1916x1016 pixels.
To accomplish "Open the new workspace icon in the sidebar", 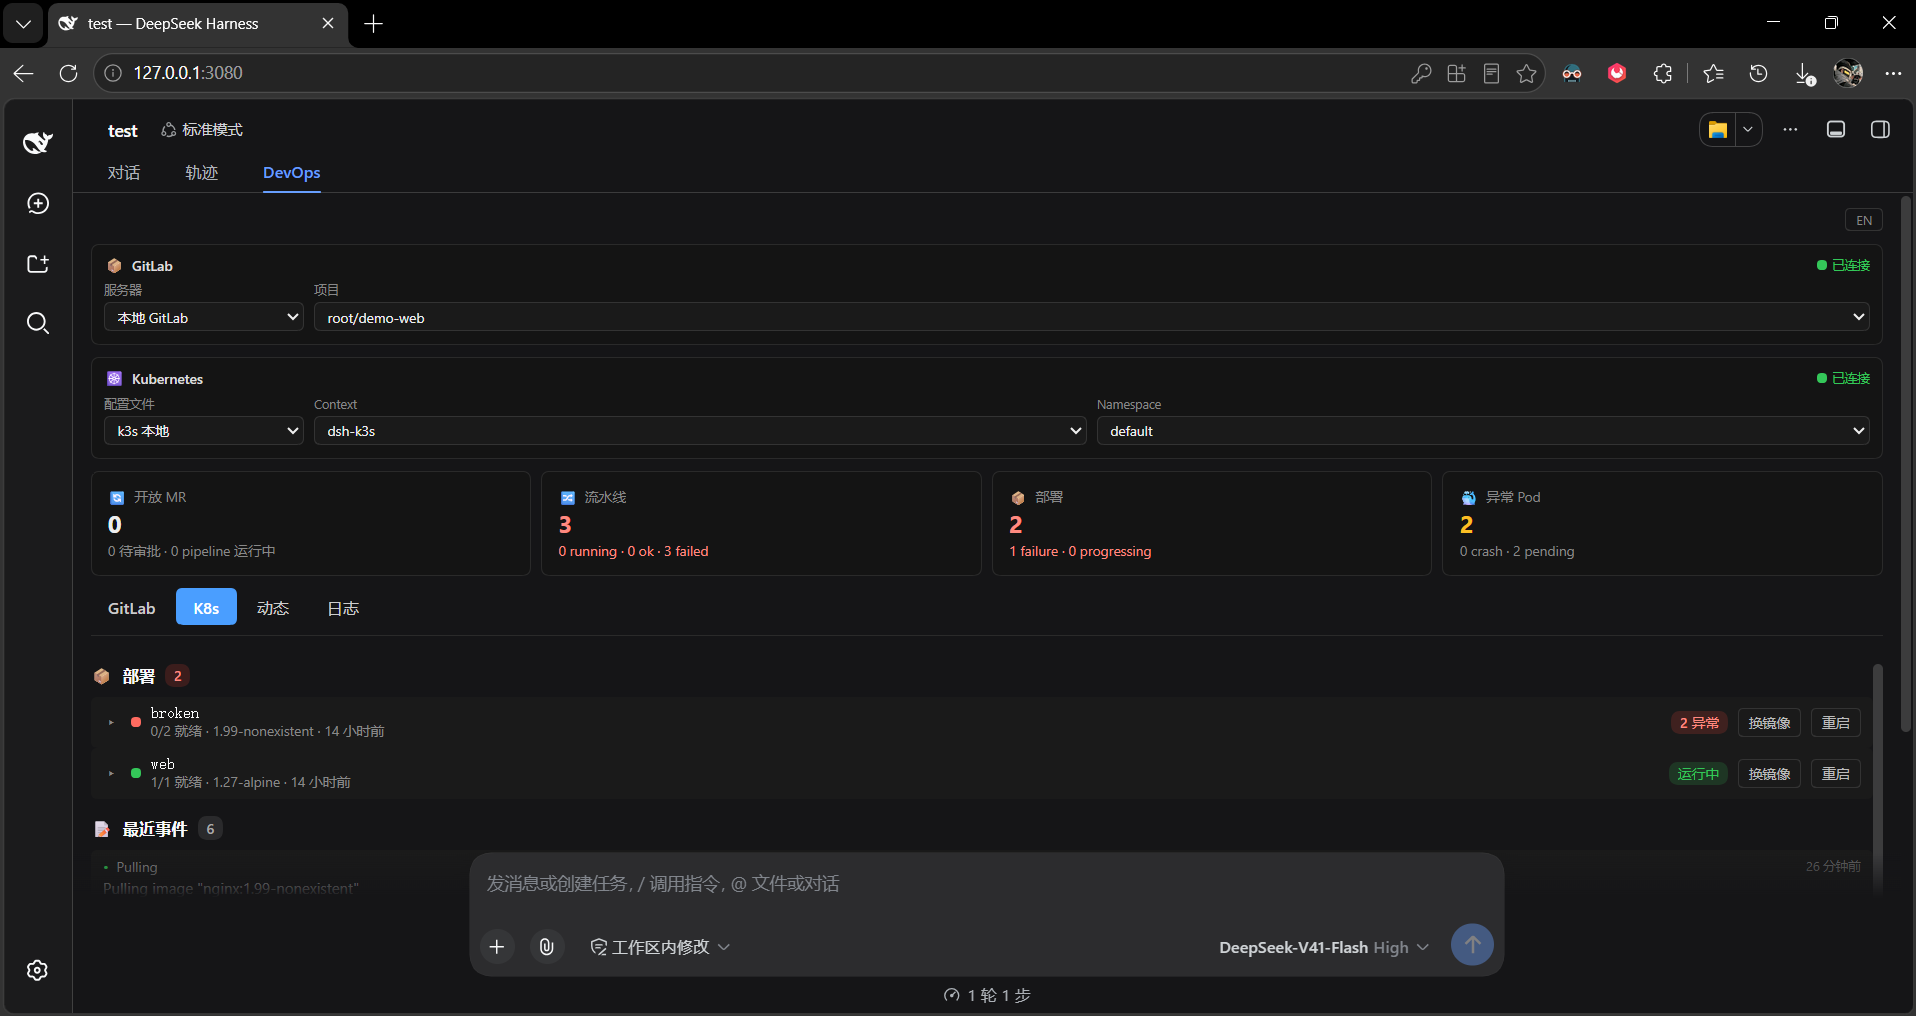I will (x=38, y=264).
